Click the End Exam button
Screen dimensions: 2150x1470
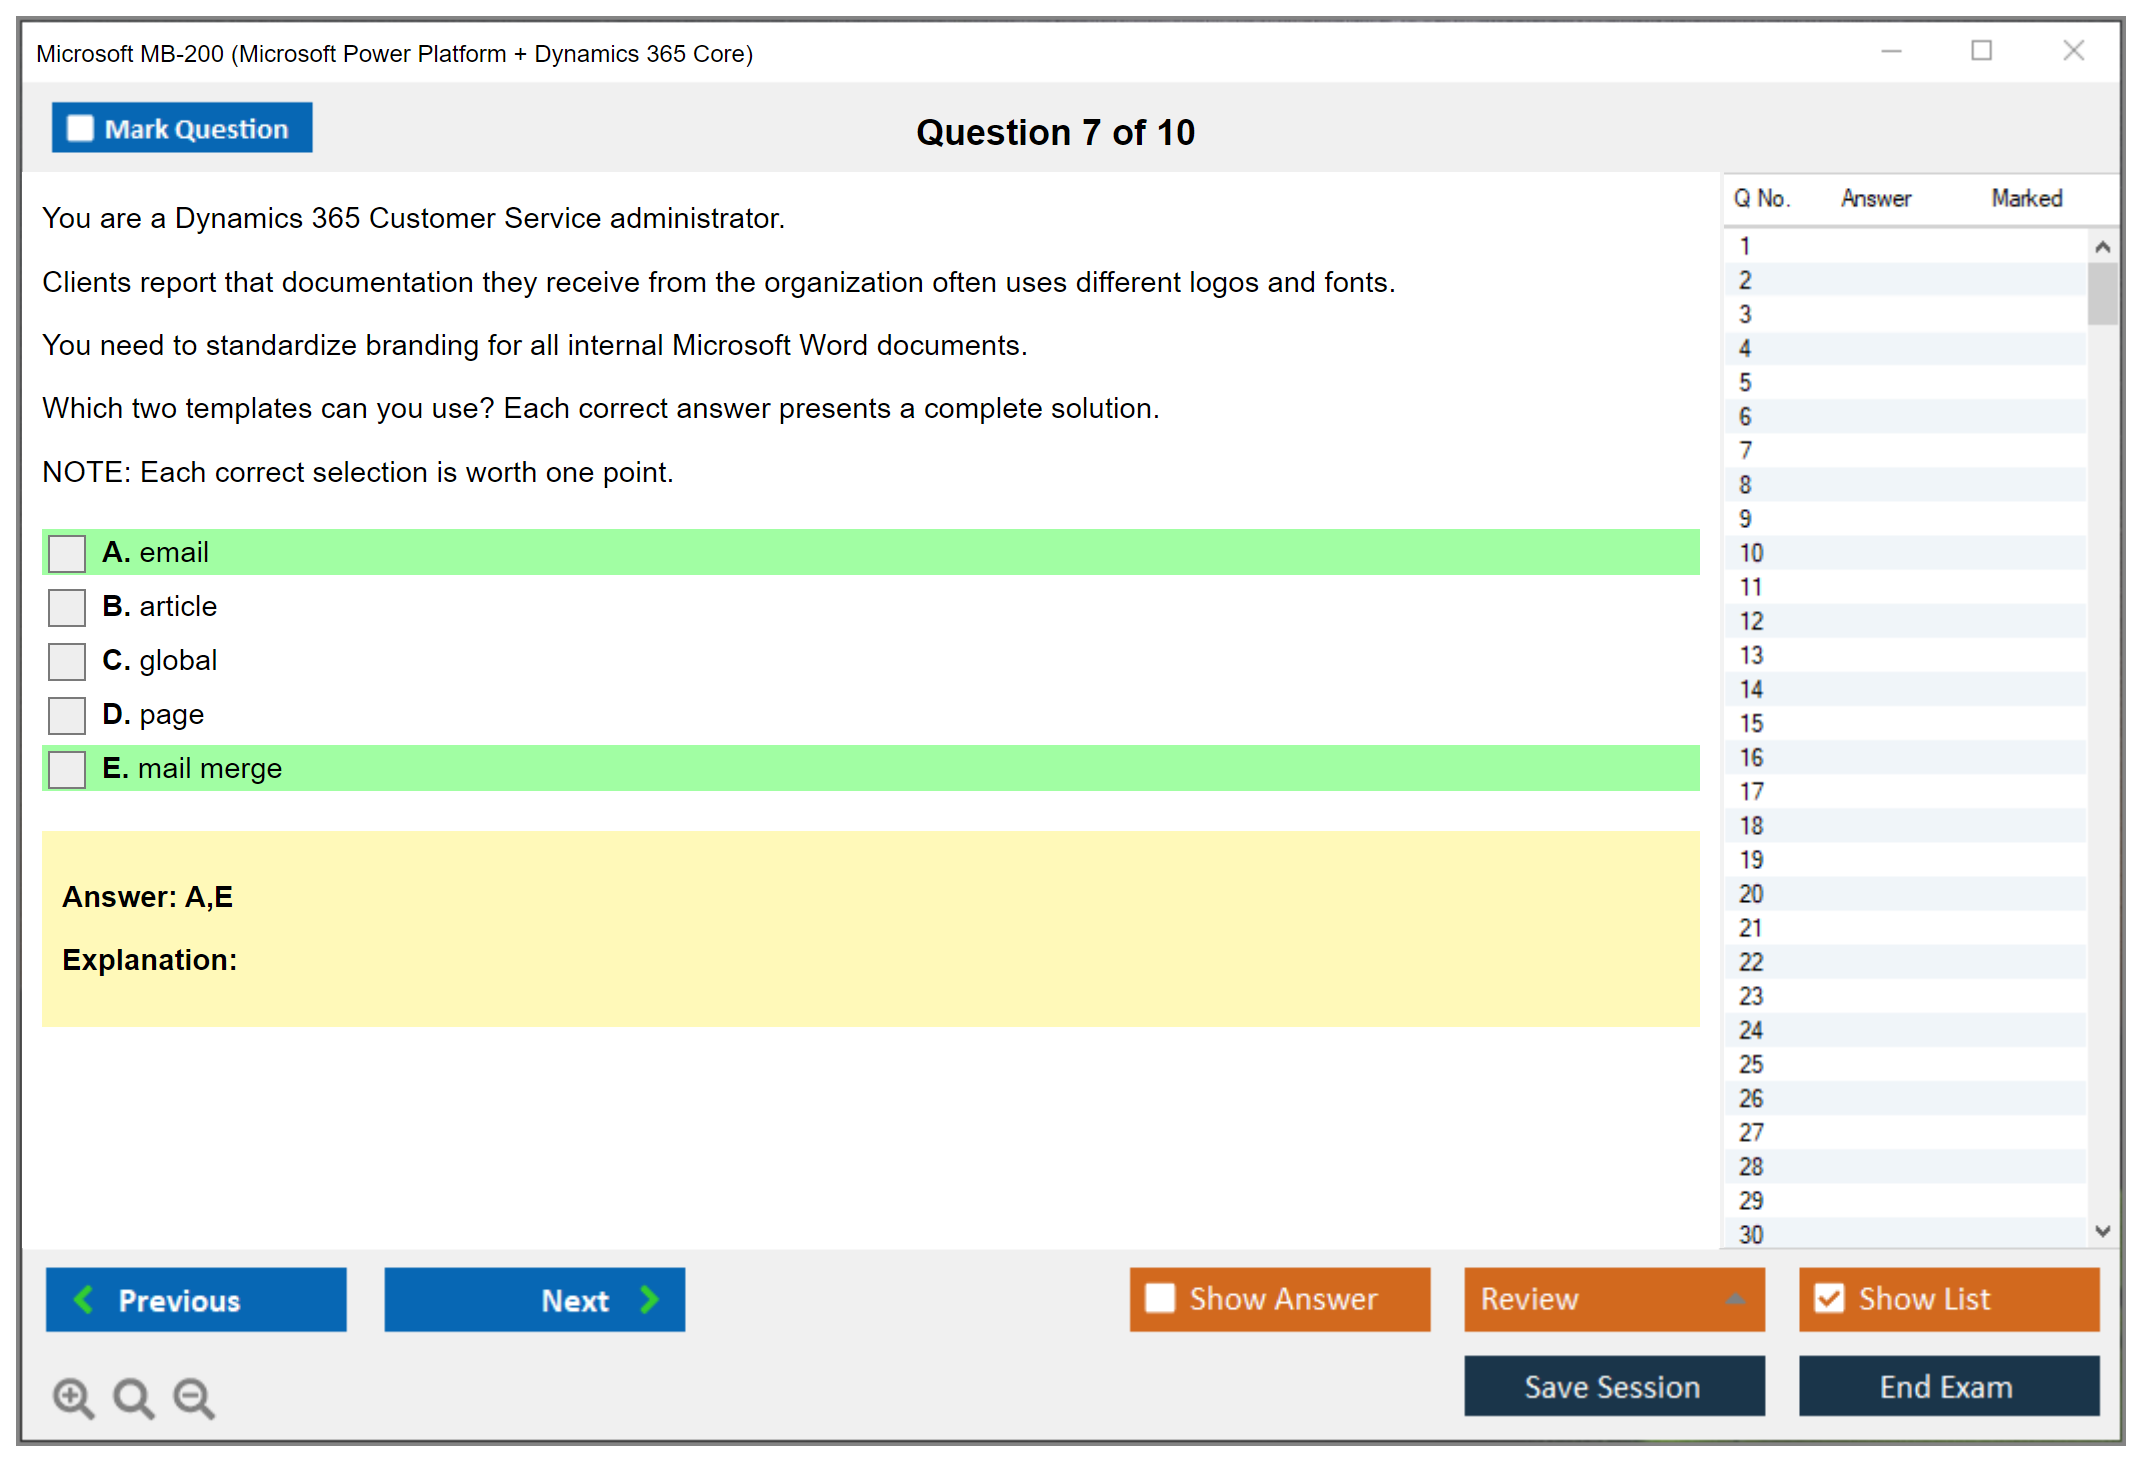pos(1947,1386)
